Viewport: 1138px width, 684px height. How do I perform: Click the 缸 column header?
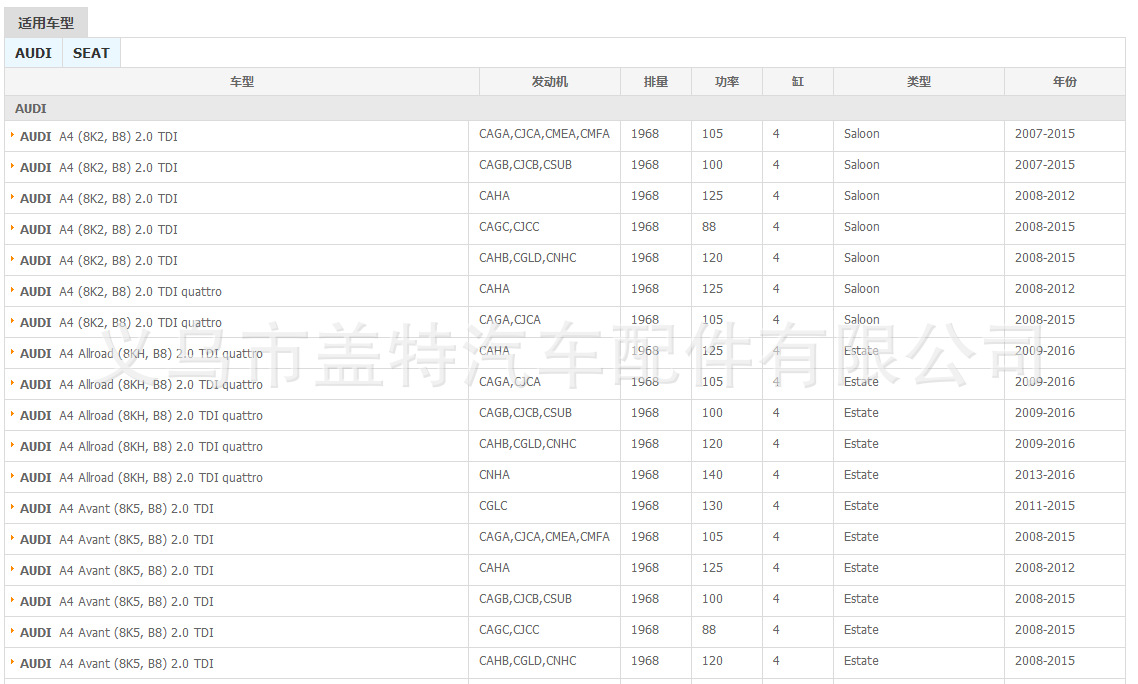pos(798,81)
